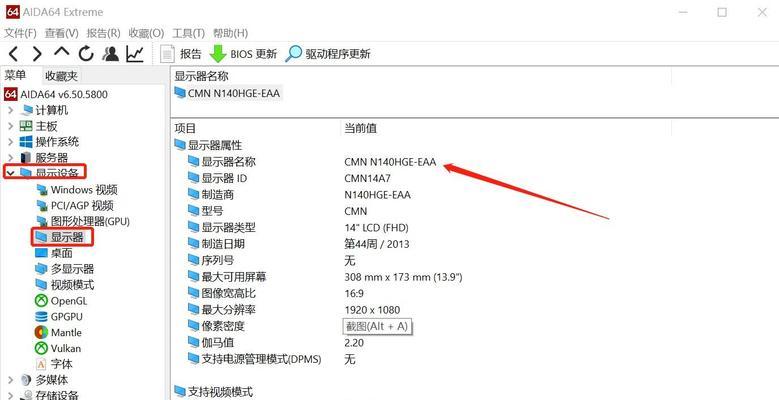Open the 帮助(H) menu

(x=231, y=33)
